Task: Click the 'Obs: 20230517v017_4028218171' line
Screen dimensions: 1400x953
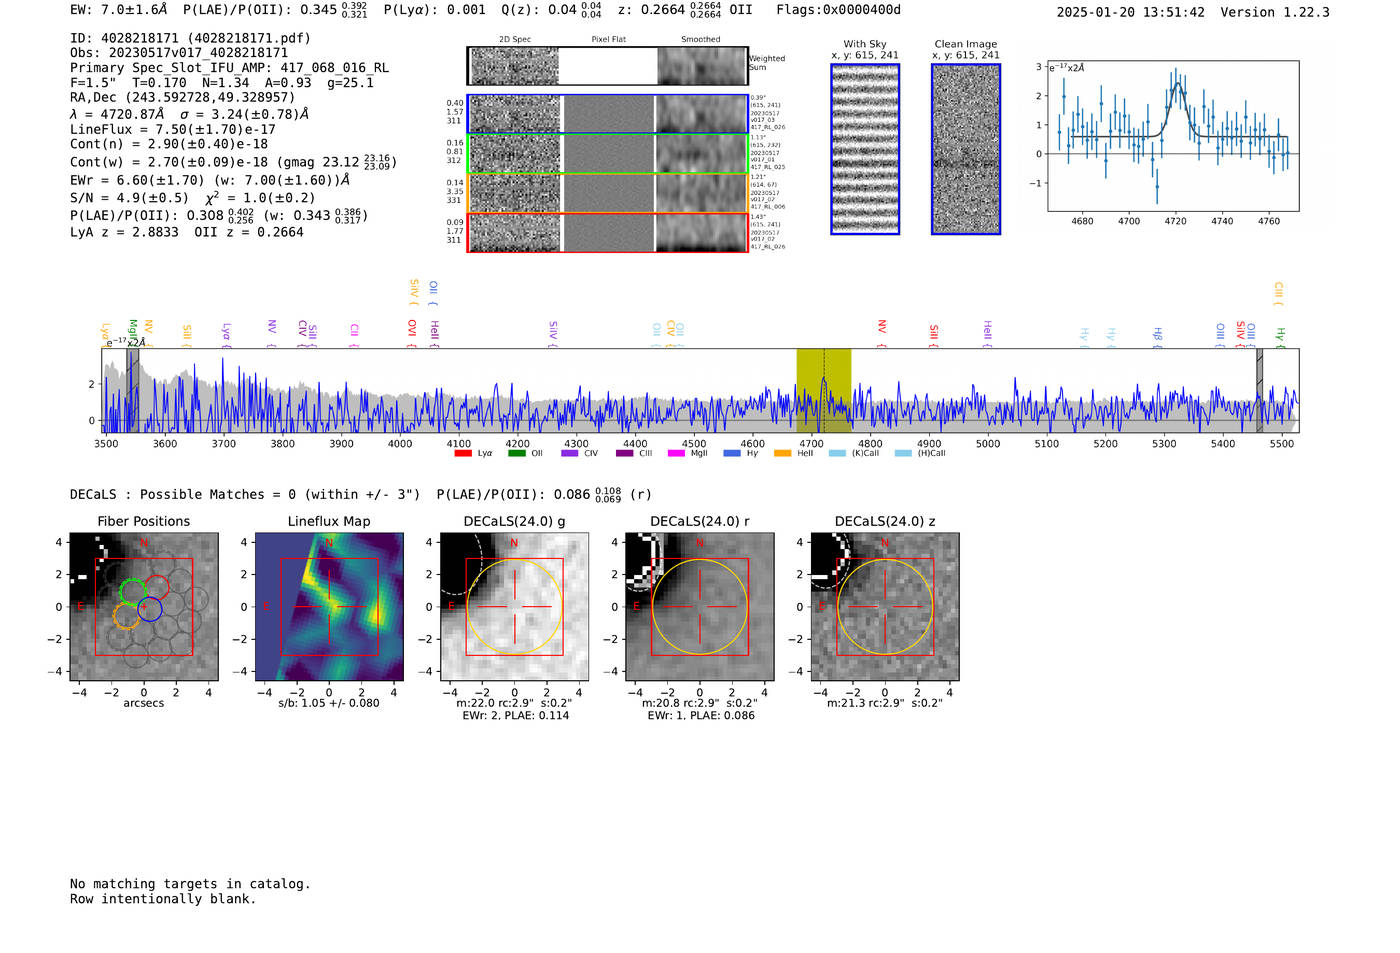Action: (179, 52)
